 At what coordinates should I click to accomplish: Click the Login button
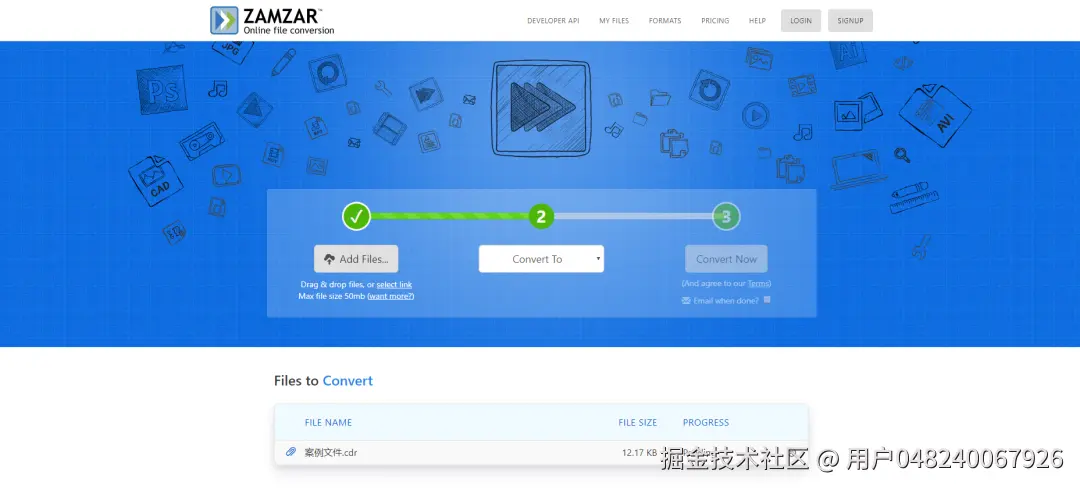click(800, 21)
